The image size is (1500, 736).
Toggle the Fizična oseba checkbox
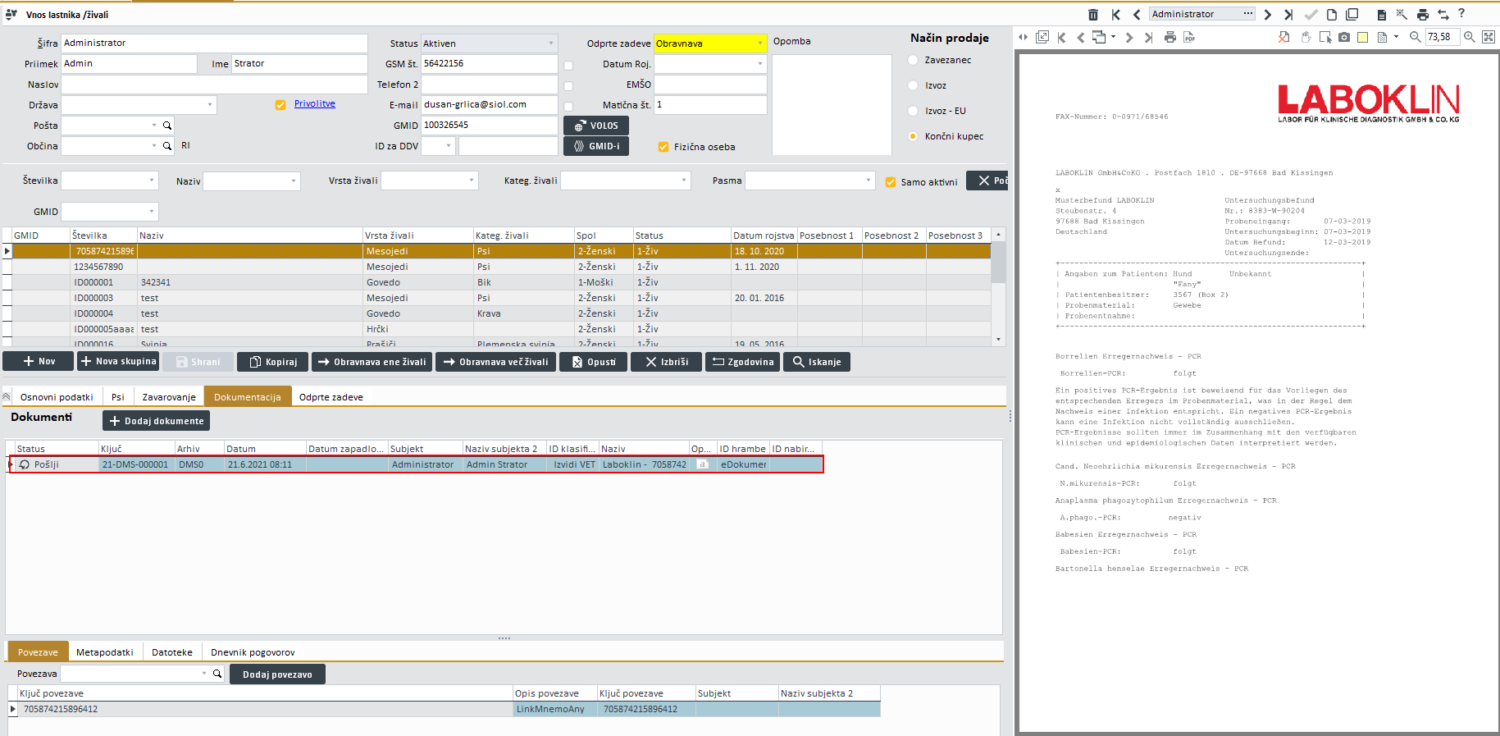[x=663, y=147]
